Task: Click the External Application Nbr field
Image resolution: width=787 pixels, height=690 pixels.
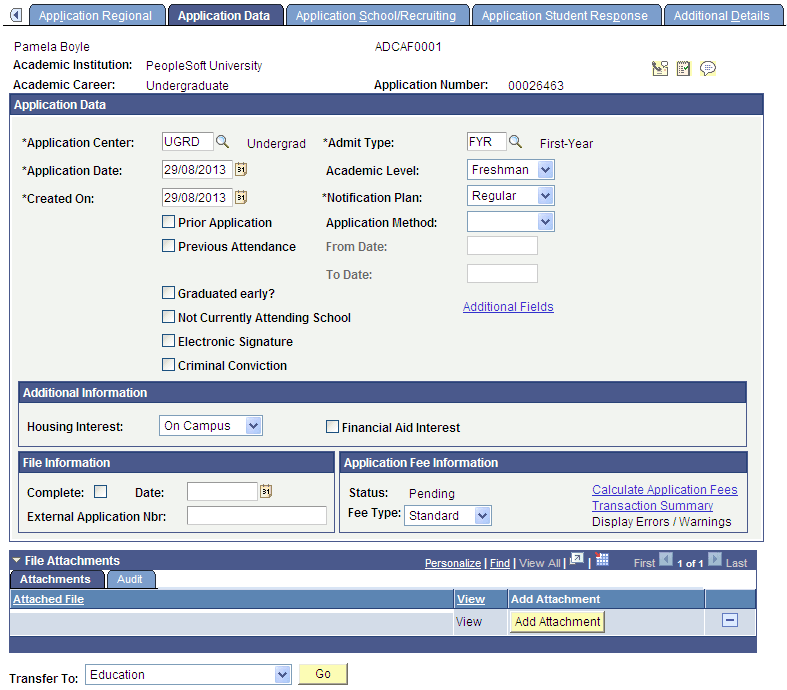Action: pos(256,515)
